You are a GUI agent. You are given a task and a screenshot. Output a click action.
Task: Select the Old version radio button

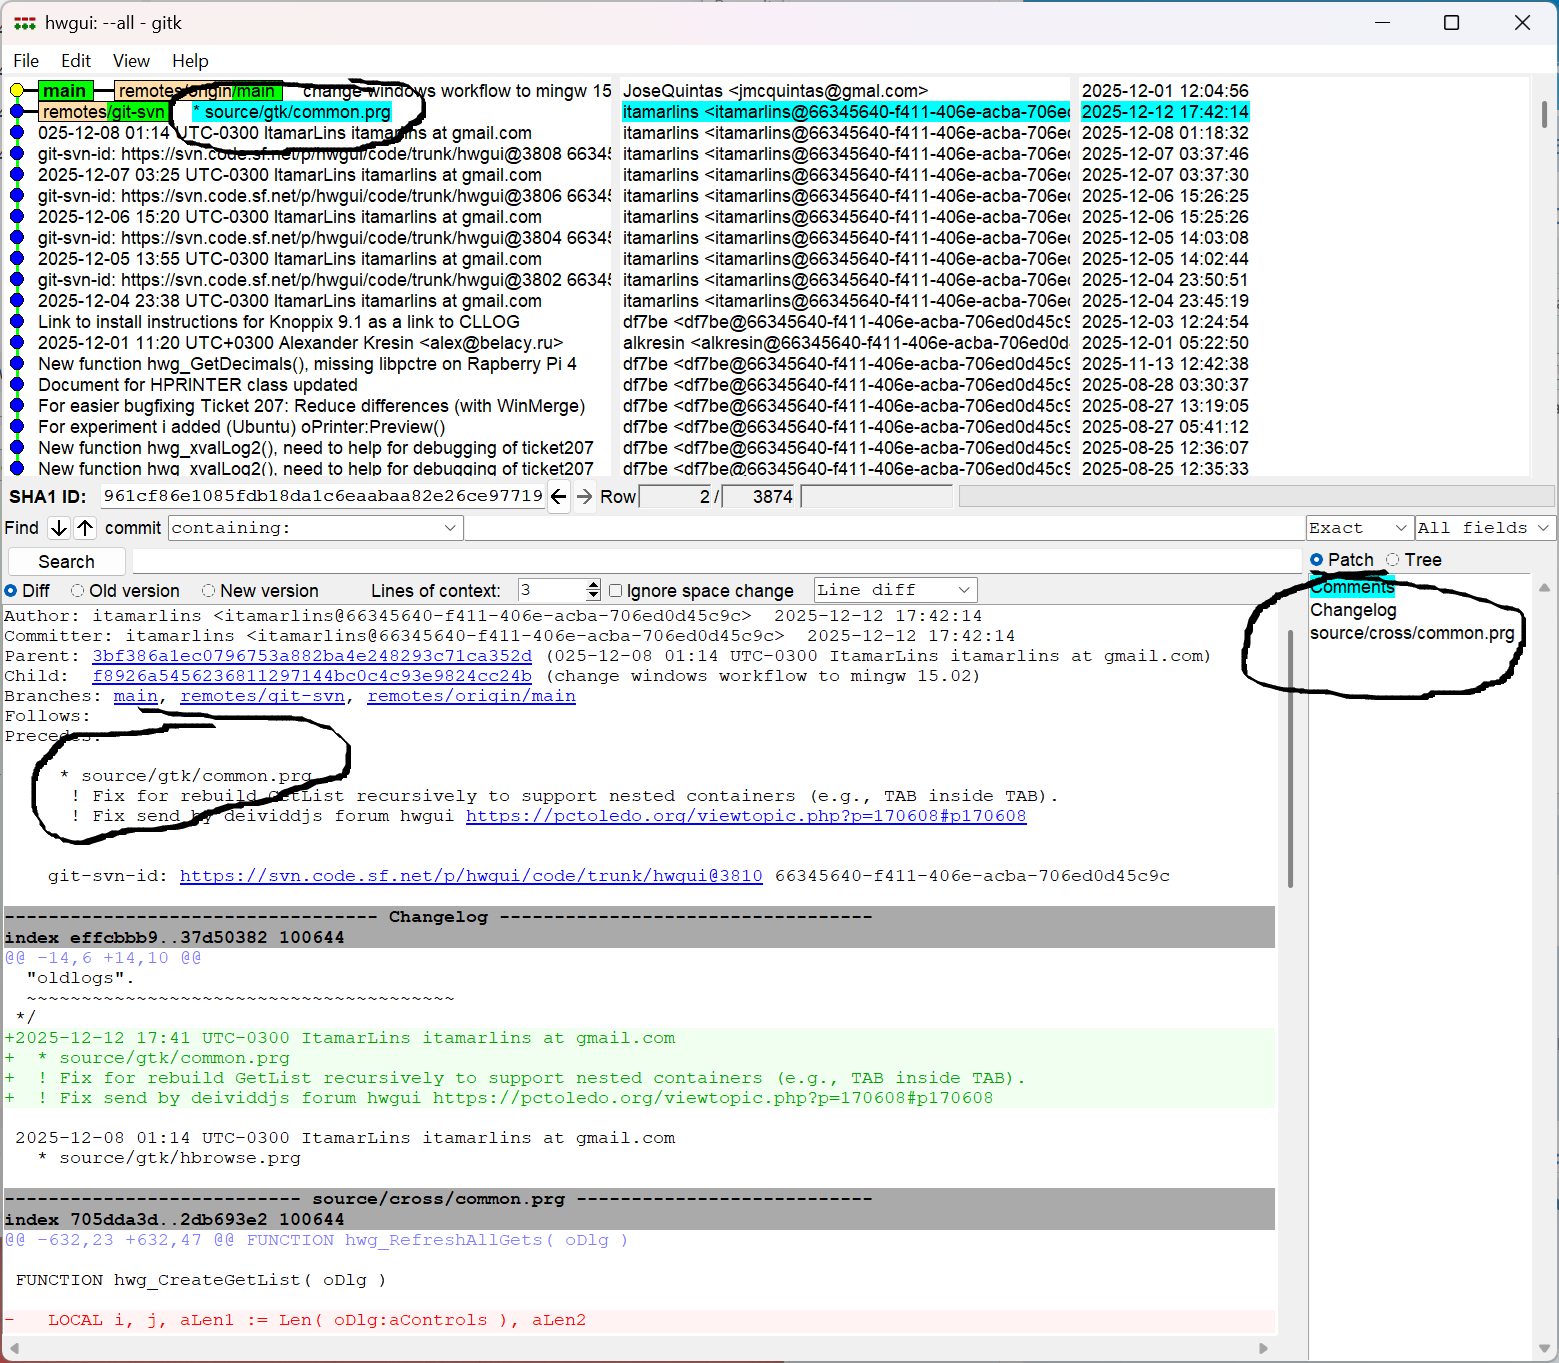click(x=78, y=590)
